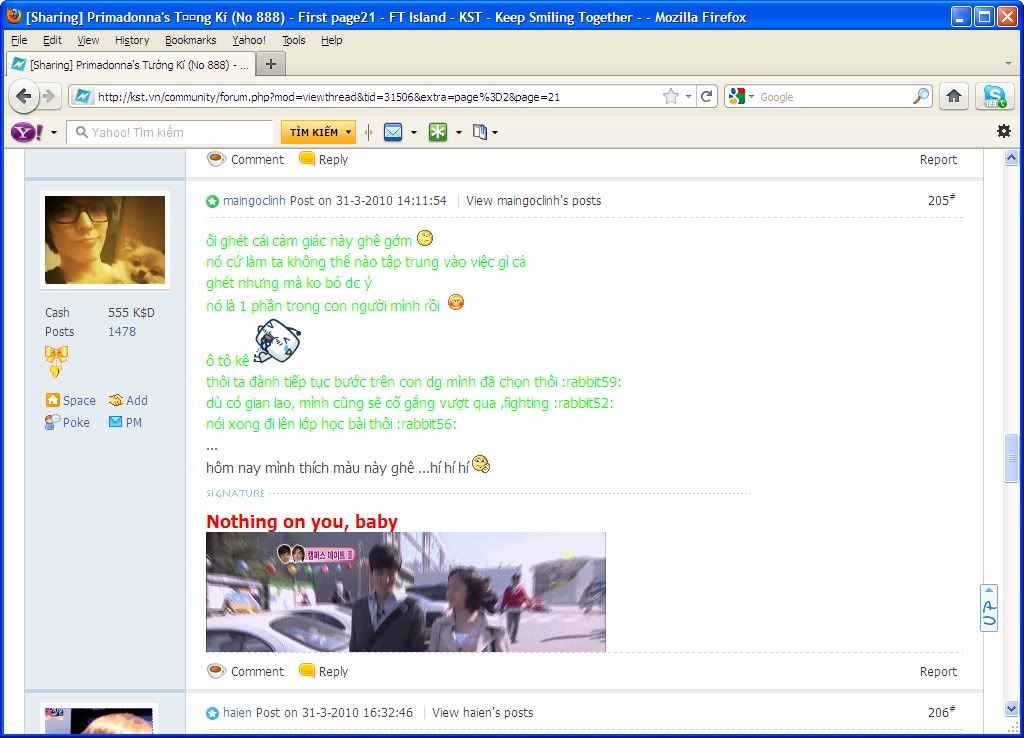Go back with the browser Back arrow
Screen dimensions: 1024x738
[24, 97]
